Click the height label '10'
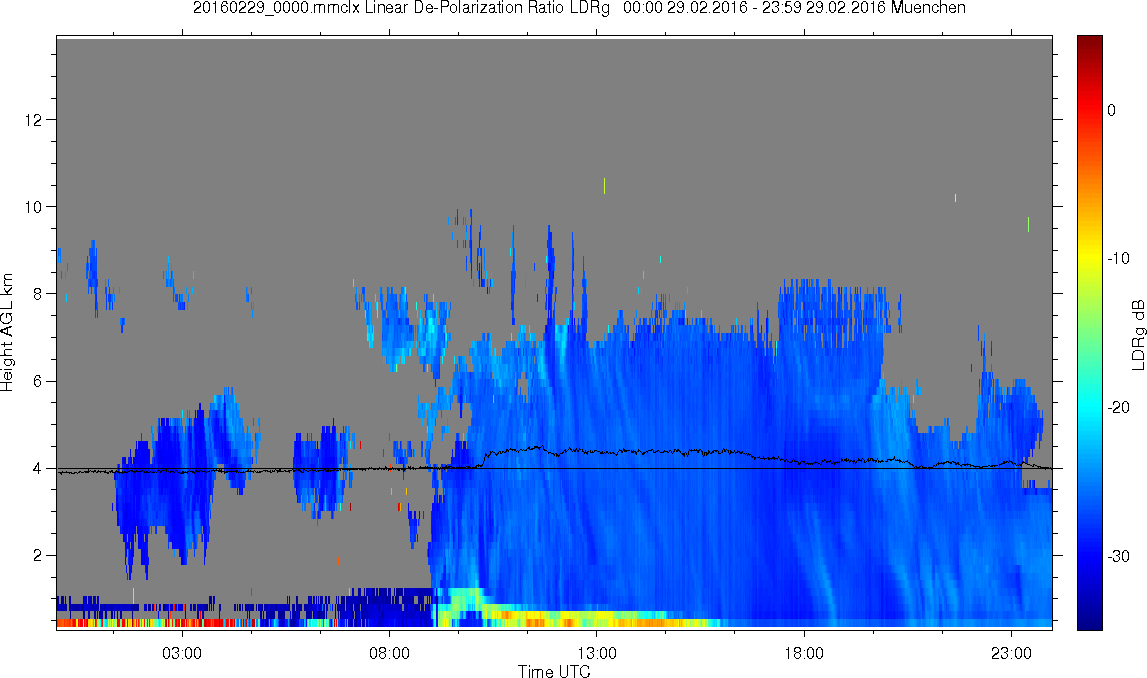 pyautogui.click(x=36, y=207)
